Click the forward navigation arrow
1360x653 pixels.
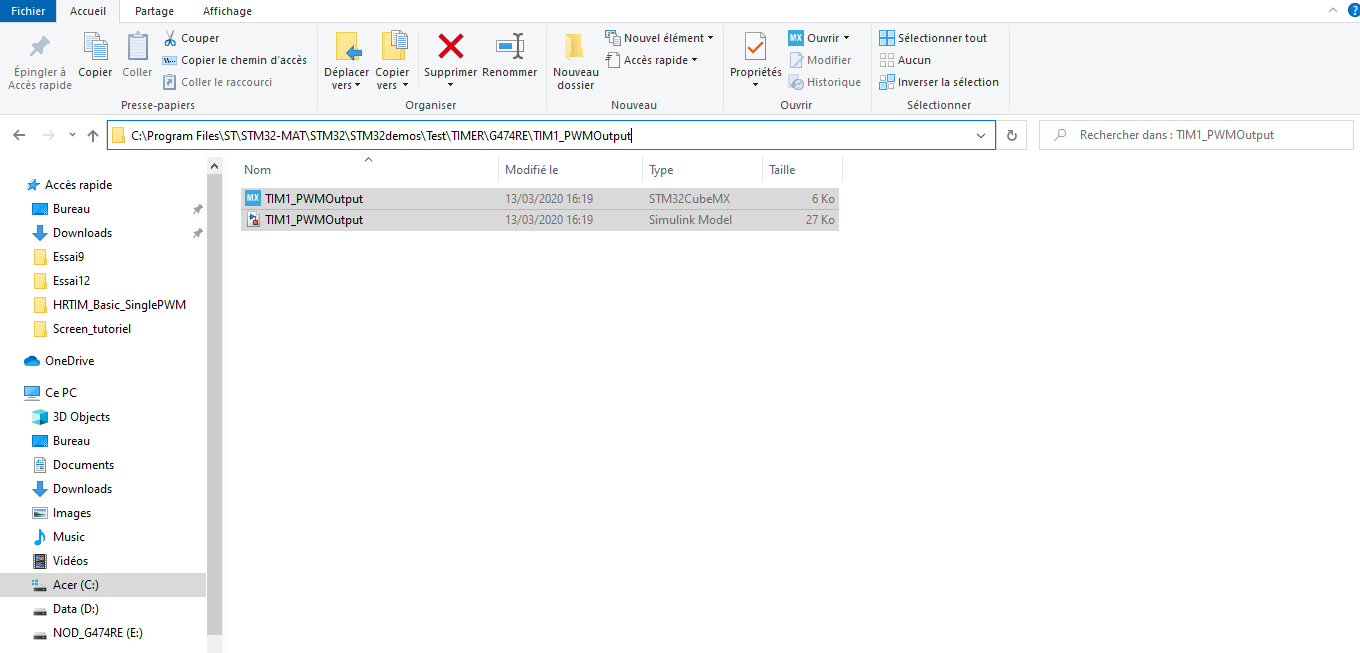tap(48, 135)
